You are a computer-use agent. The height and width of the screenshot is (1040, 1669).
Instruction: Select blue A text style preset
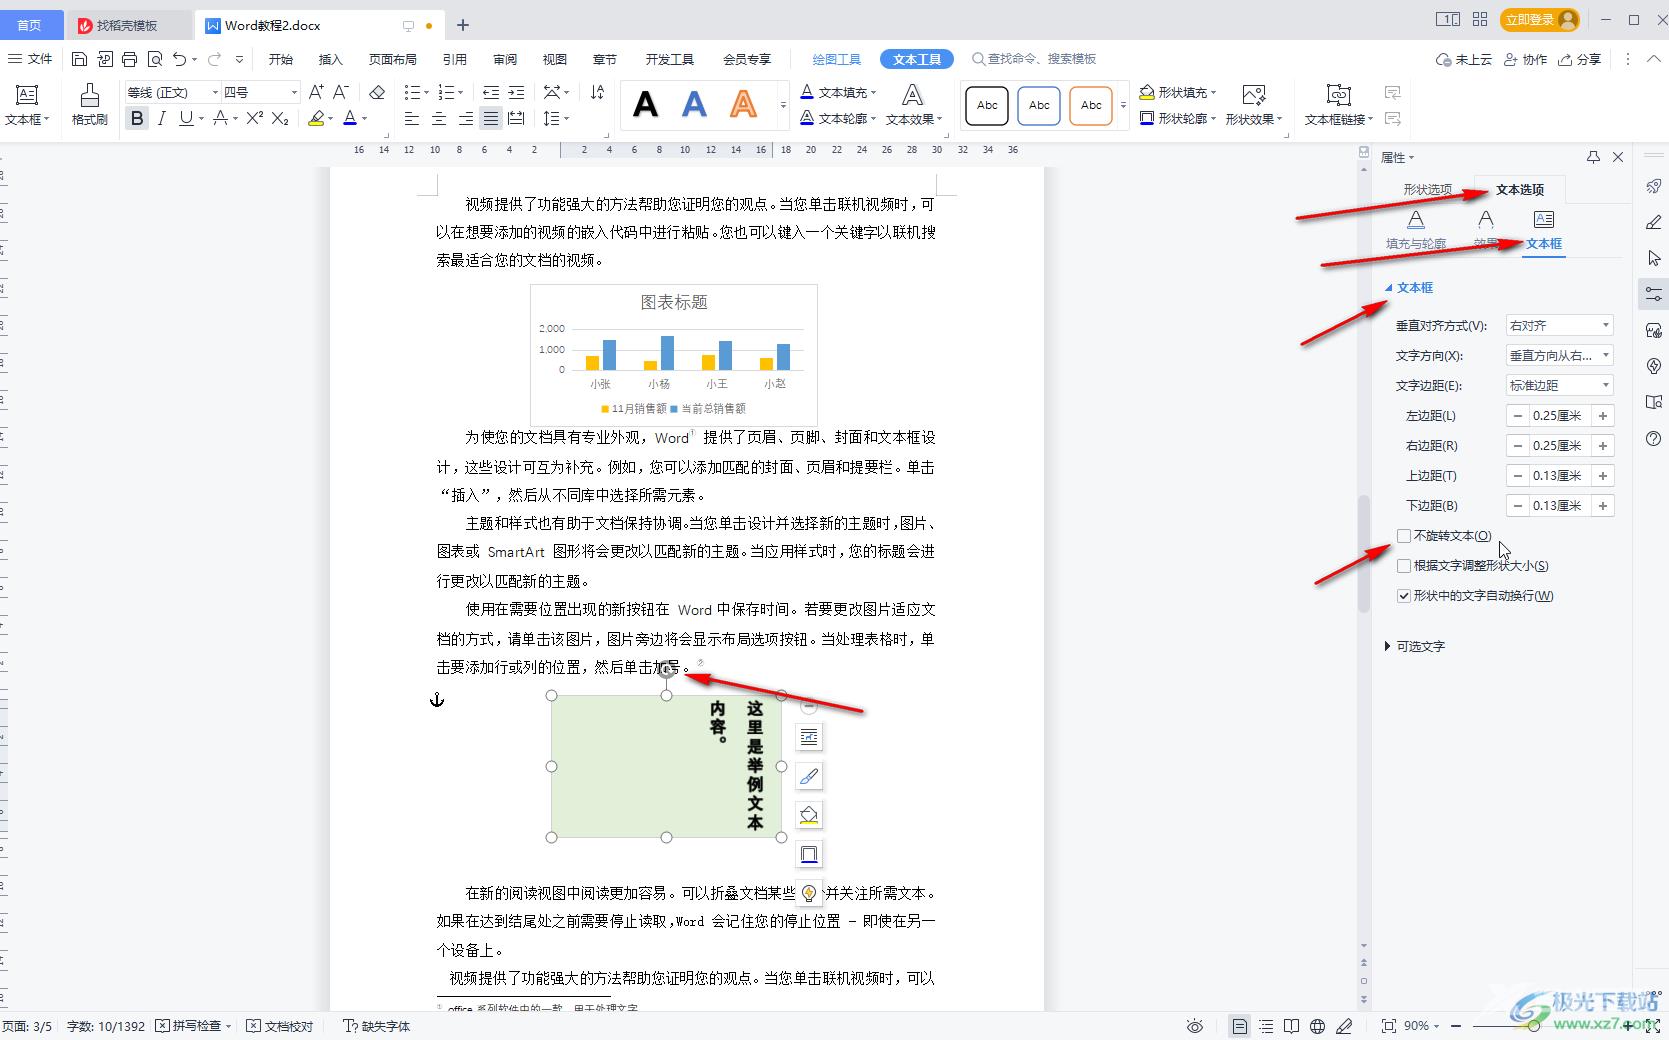tap(694, 104)
